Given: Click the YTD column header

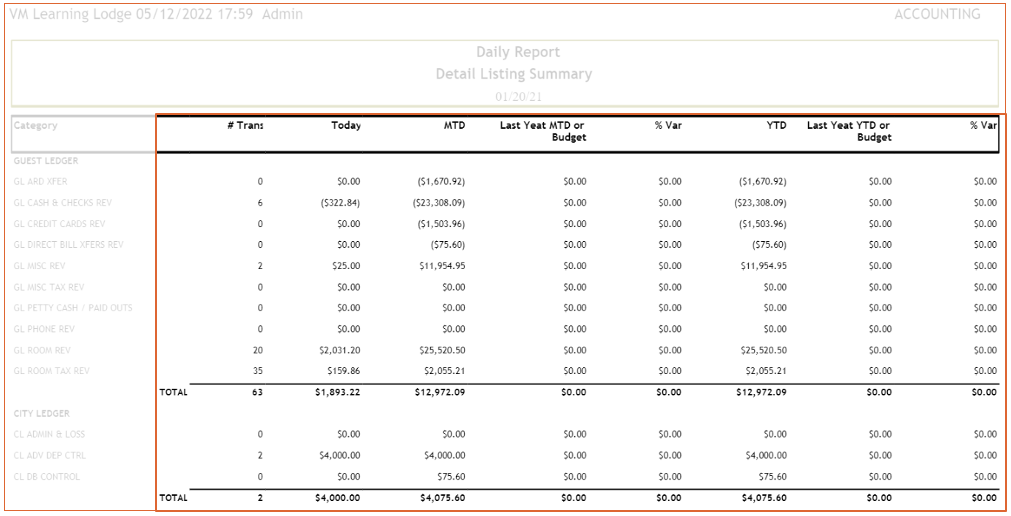Looking at the screenshot, I should click(x=776, y=126).
